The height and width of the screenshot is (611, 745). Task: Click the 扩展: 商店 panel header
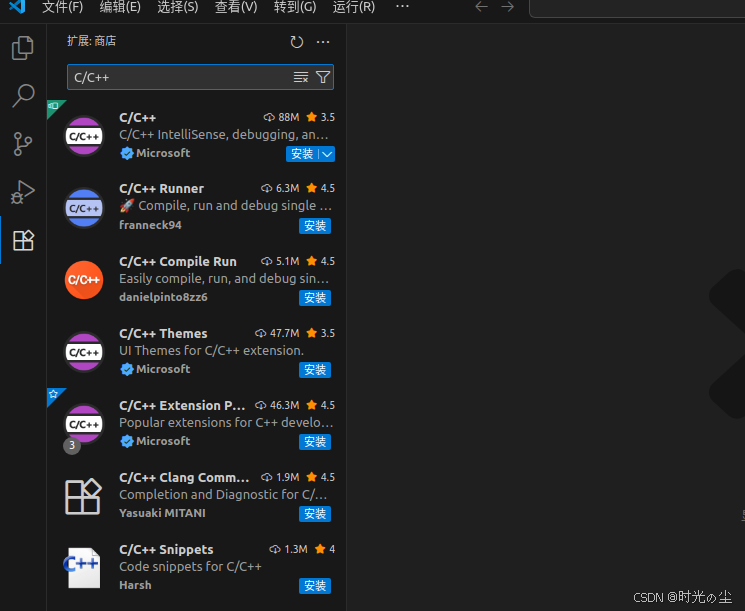(91, 41)
